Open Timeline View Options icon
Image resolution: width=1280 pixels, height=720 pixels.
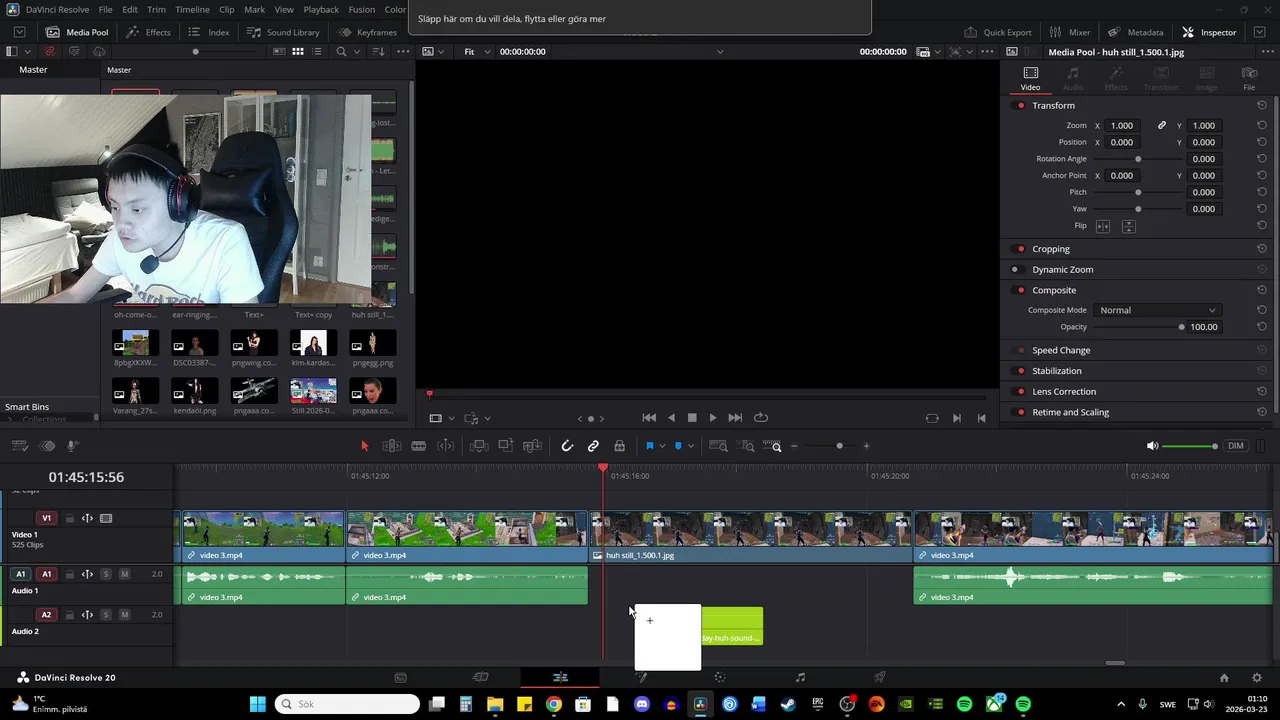tap(19, 446)
